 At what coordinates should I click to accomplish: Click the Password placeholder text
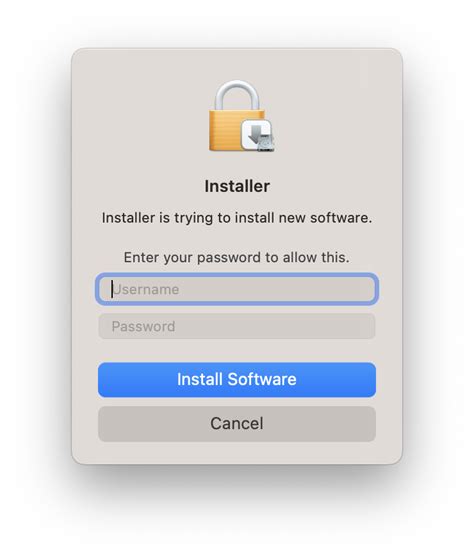point(143,327)
